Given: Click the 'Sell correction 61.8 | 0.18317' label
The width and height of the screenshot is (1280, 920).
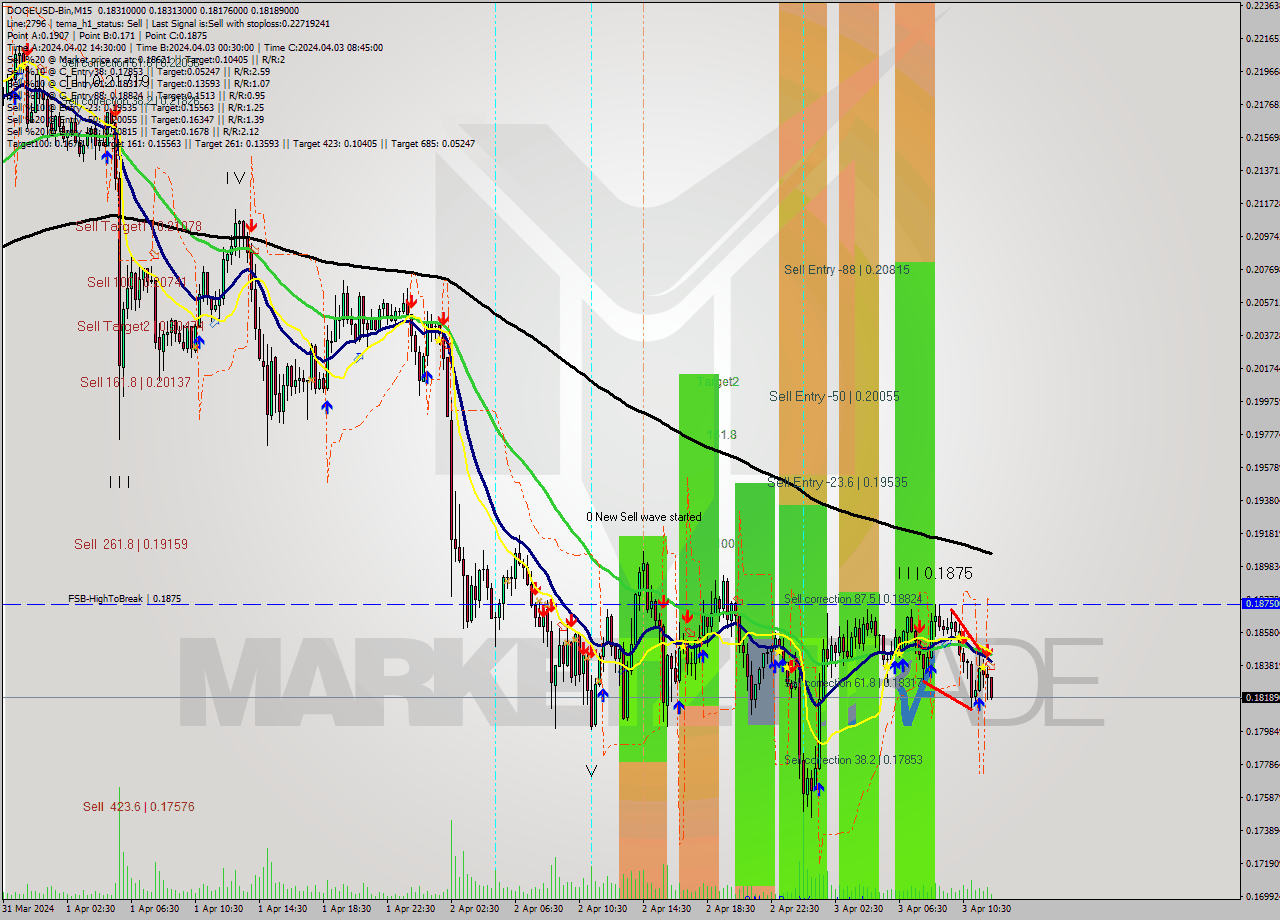Looking at the screenshot, I should pyautogui.click(x=853, y=682).
